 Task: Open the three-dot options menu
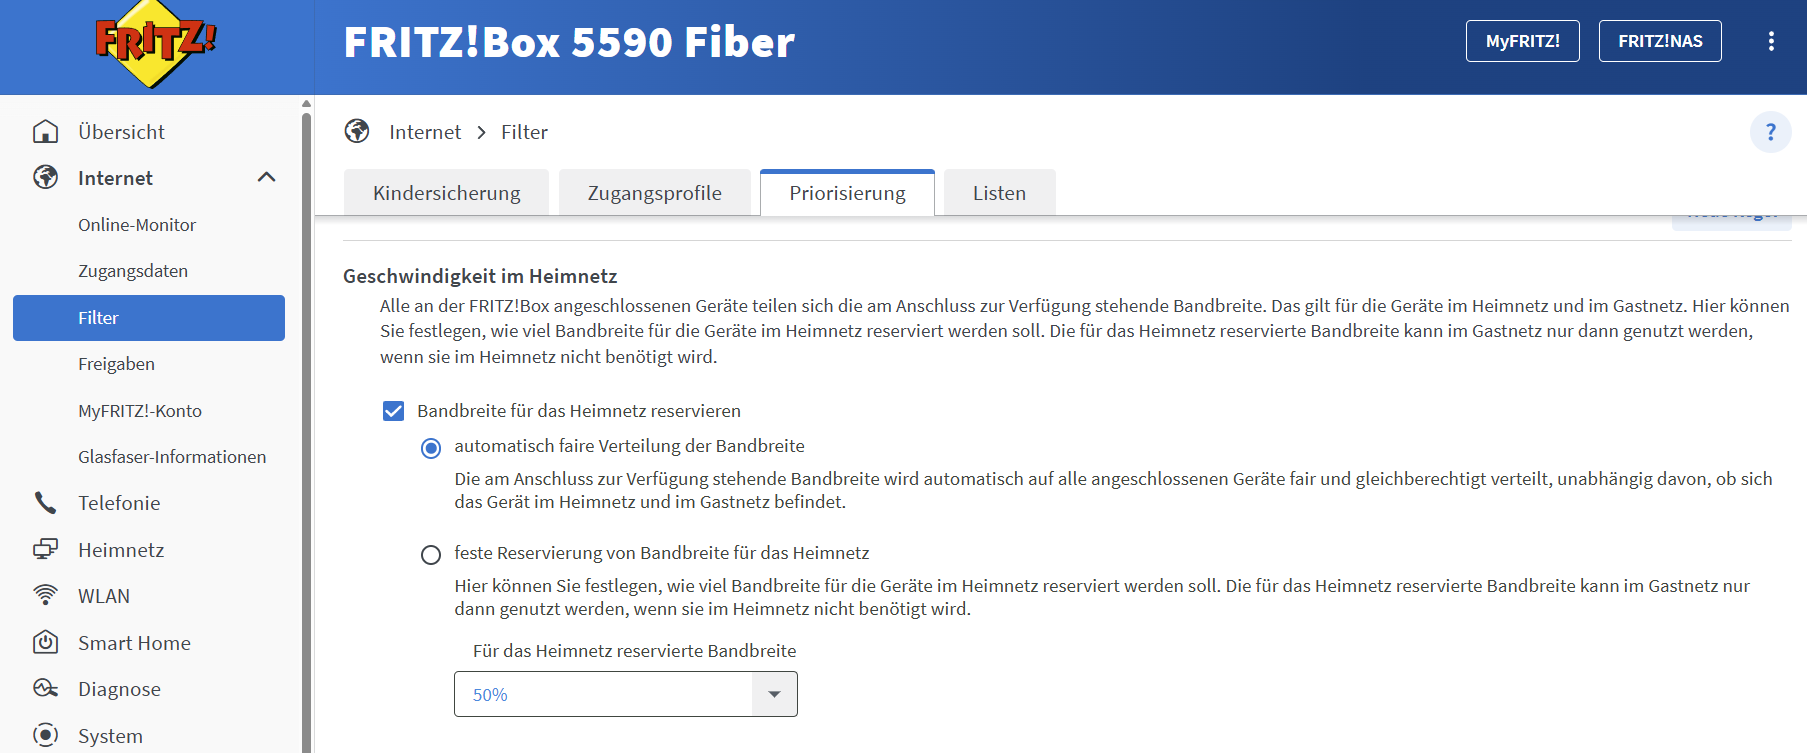1771,41
